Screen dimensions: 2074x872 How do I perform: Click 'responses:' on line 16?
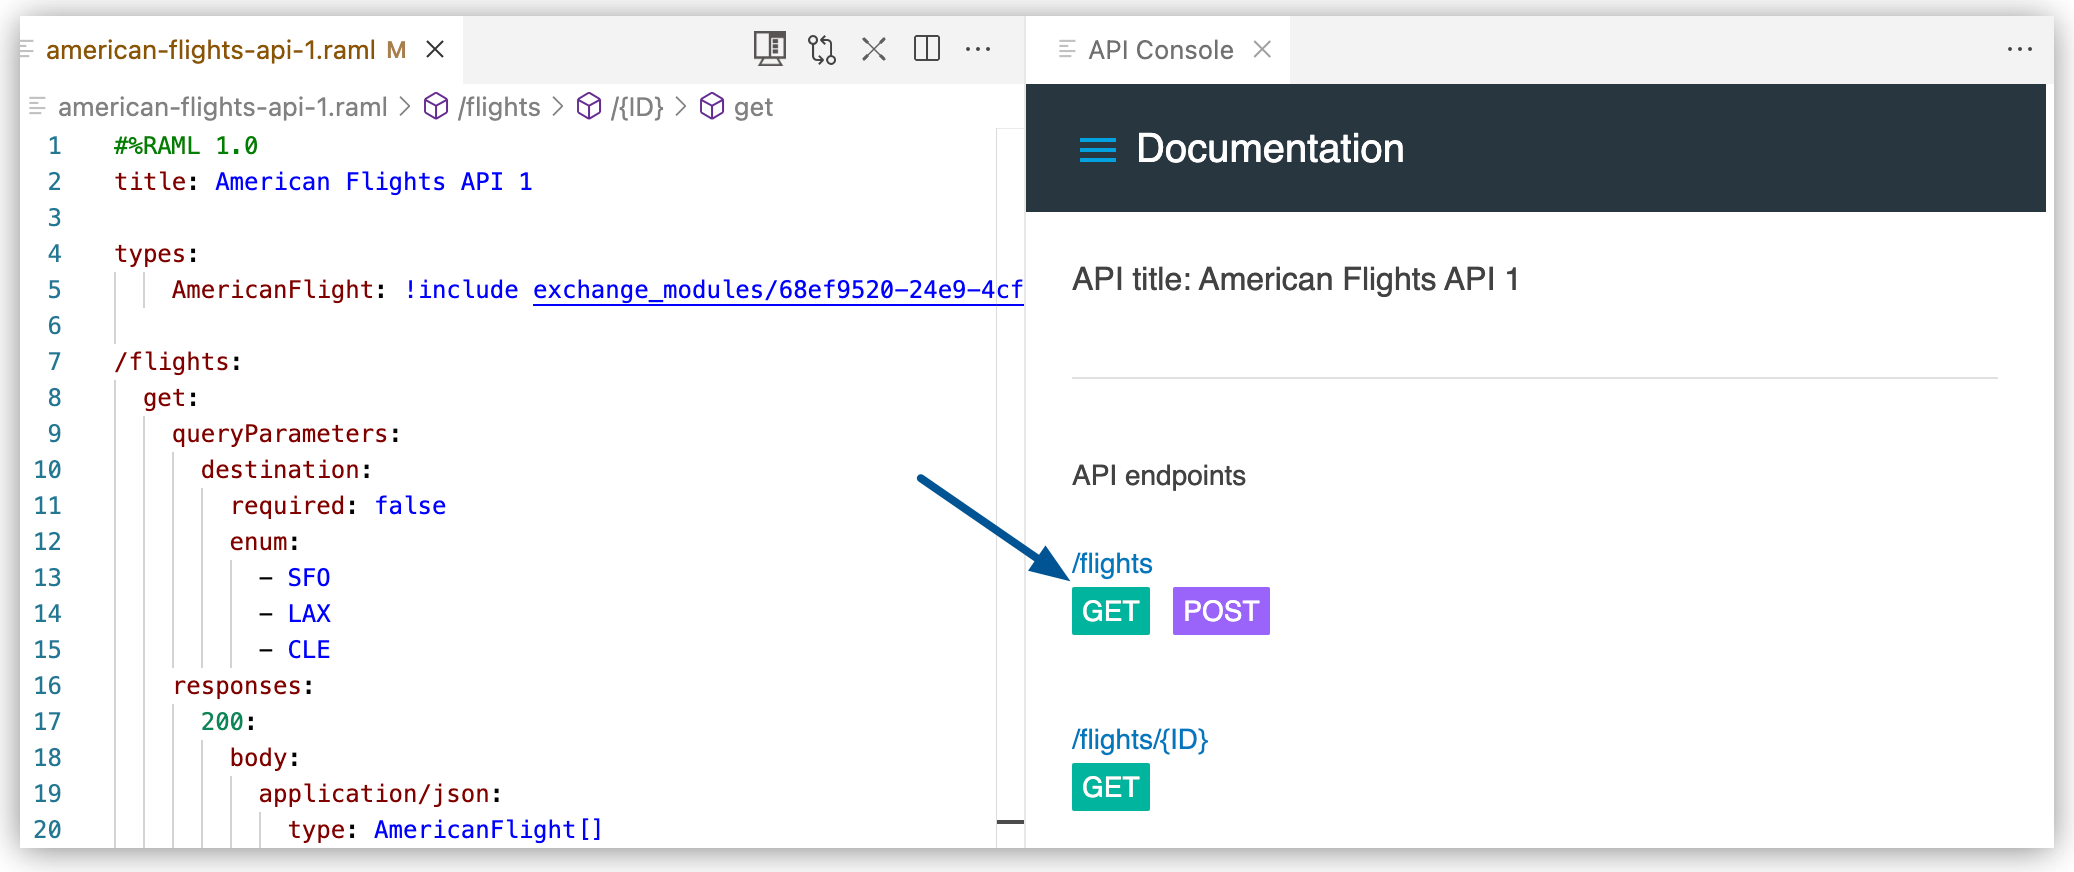pyautogui.click(x=243, y=686)
